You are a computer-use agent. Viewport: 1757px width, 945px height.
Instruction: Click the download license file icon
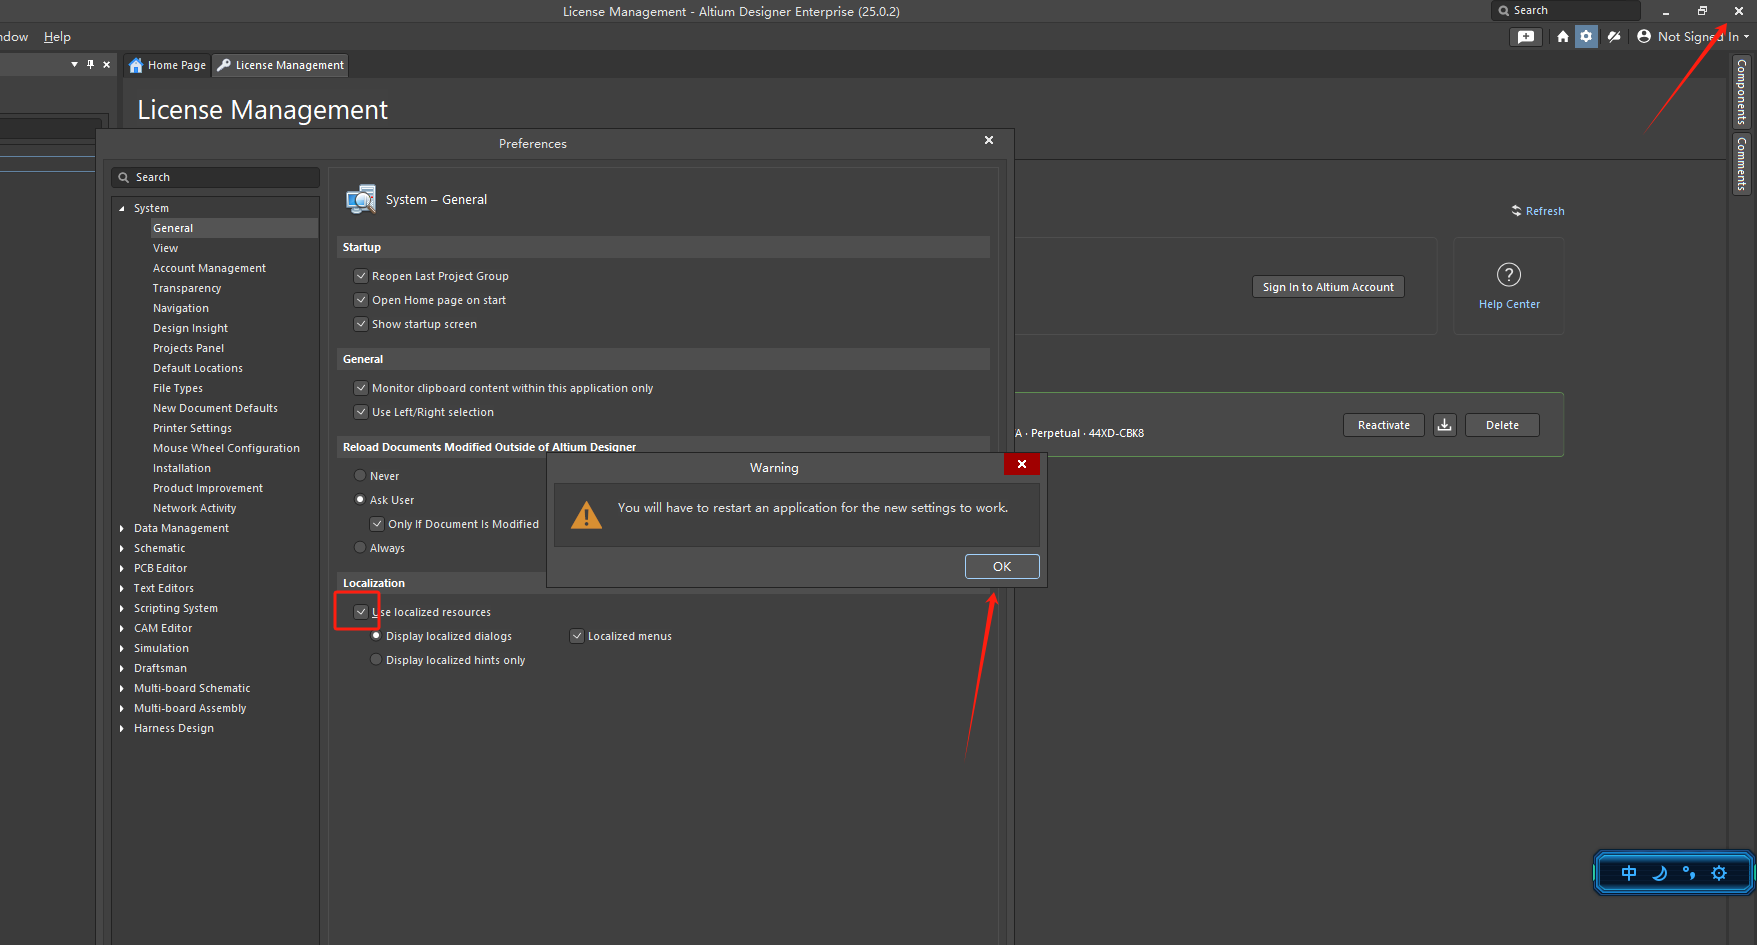[x=1444, y=425]
